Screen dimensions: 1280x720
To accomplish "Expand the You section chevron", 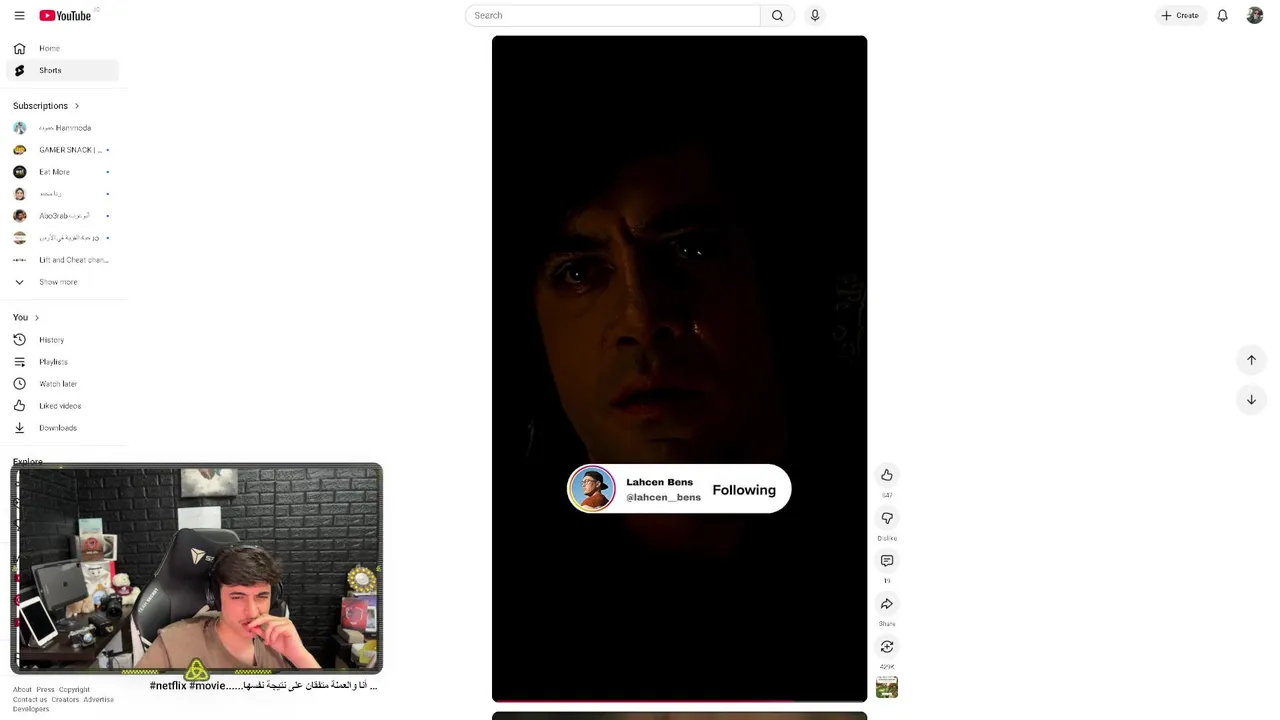I will 36,318.
